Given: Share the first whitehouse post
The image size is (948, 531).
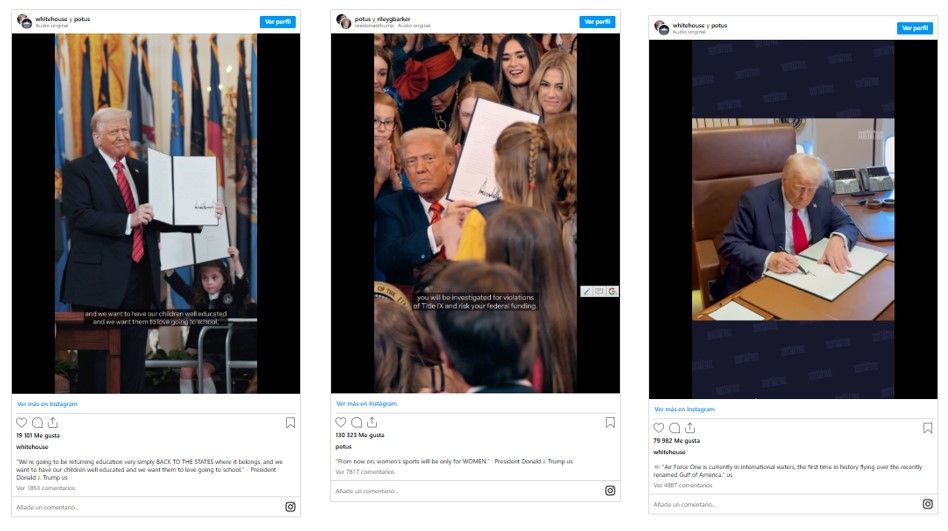Looking at the screenshot, I should click(53, 422).
